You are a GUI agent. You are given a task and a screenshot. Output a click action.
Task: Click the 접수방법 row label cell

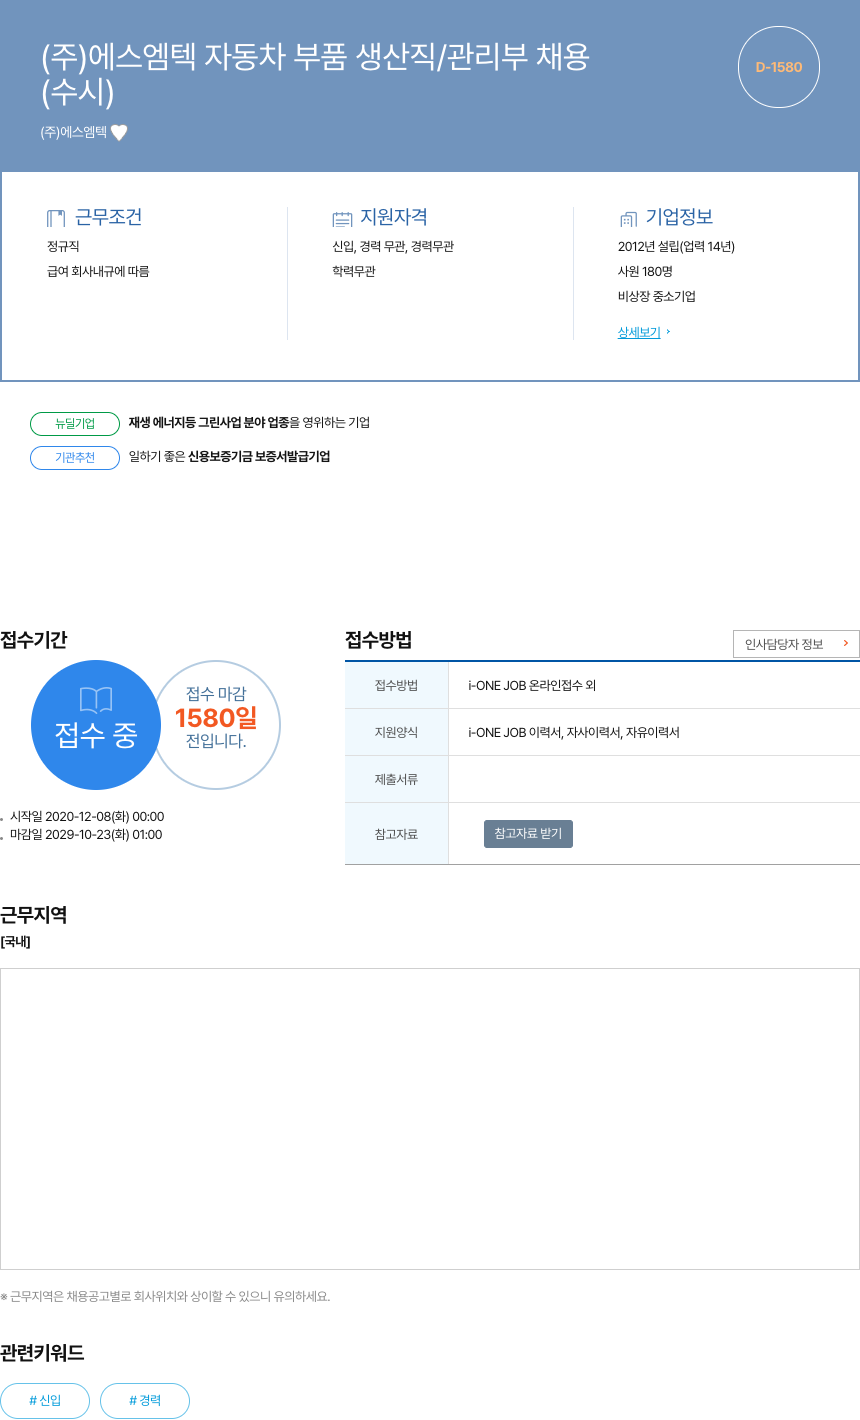[x=397, y=685]
